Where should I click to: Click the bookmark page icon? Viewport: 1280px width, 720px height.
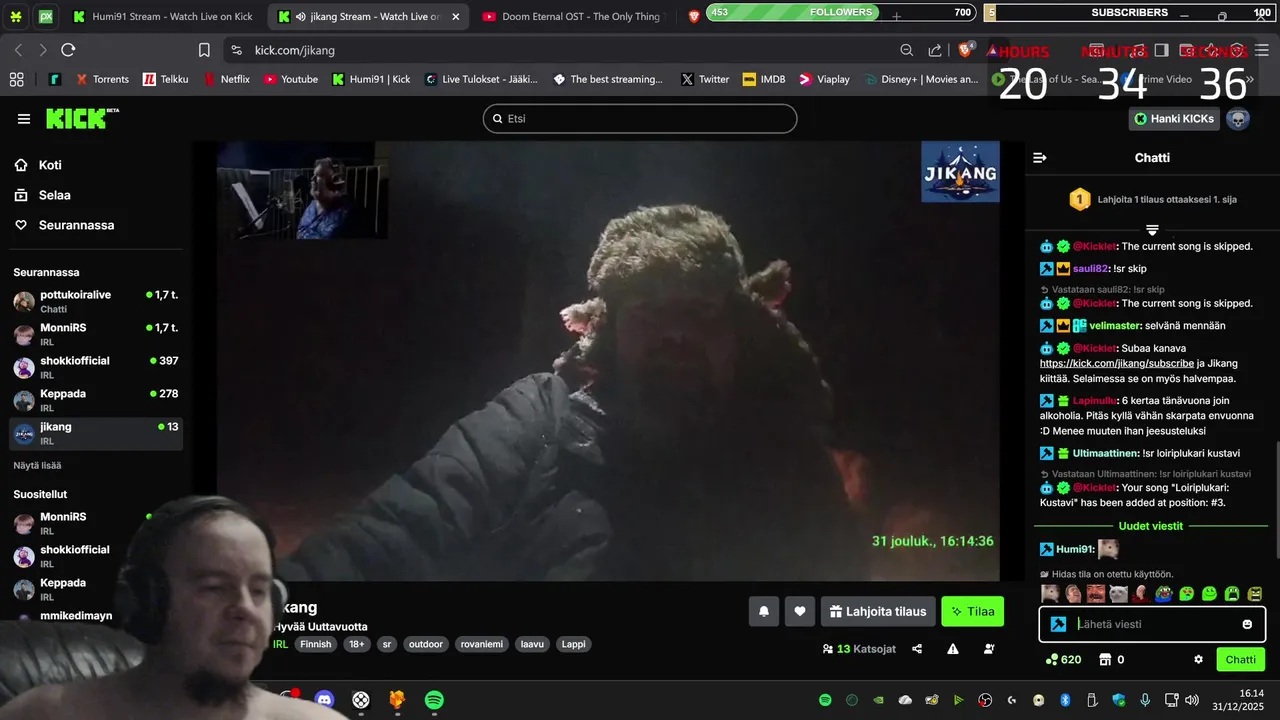(x=204, y=50)
